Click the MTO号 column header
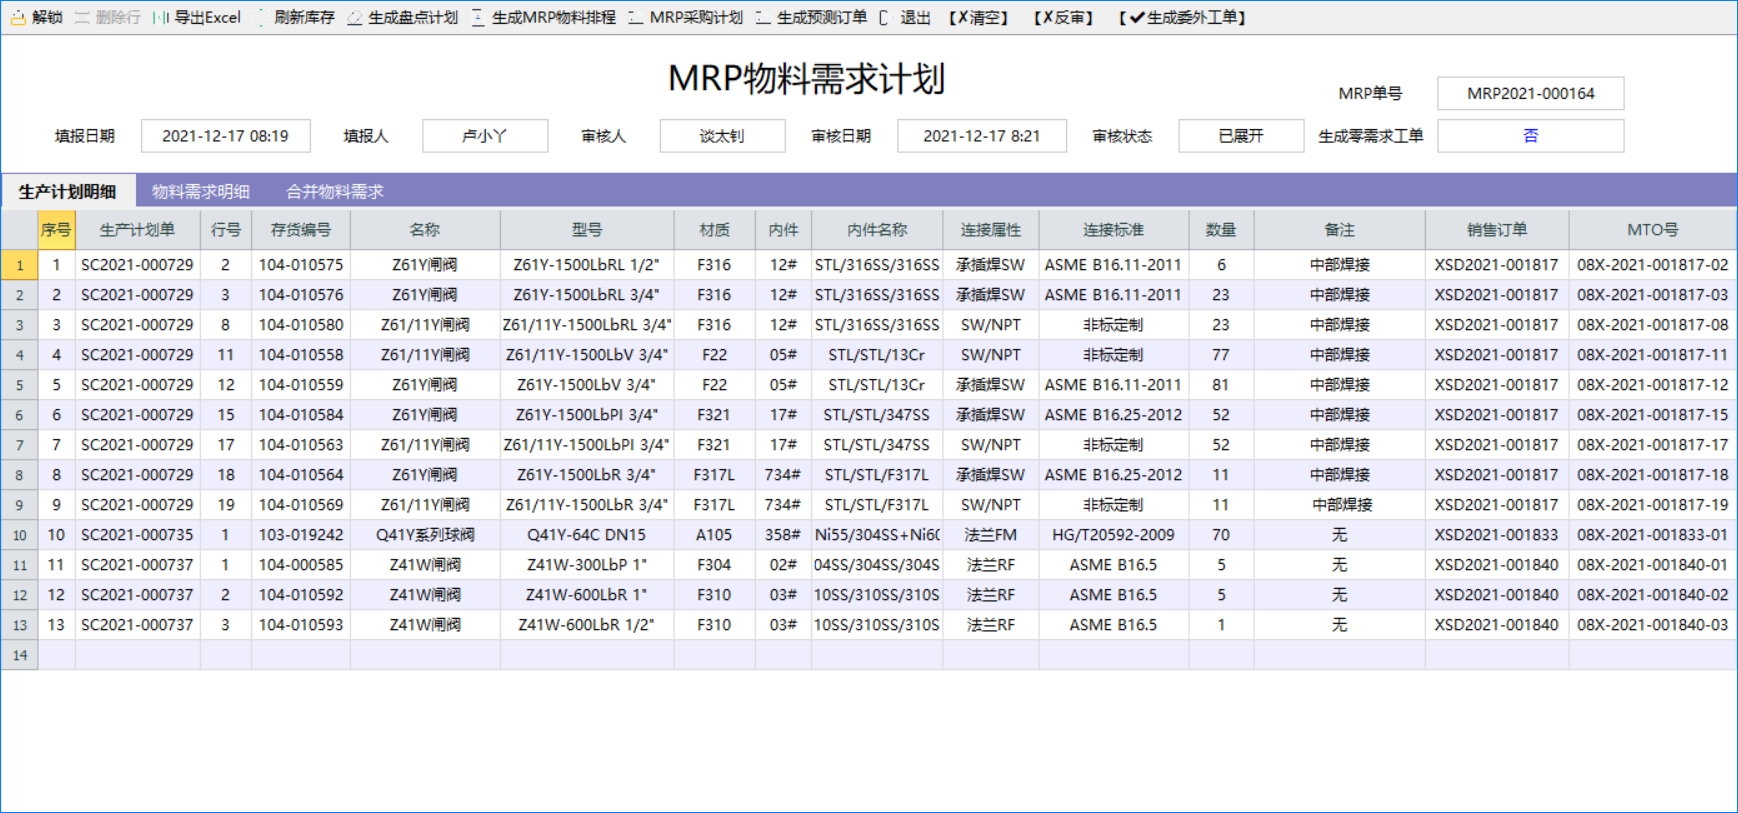This screenshot has height=813, width=1738. 1653,230
